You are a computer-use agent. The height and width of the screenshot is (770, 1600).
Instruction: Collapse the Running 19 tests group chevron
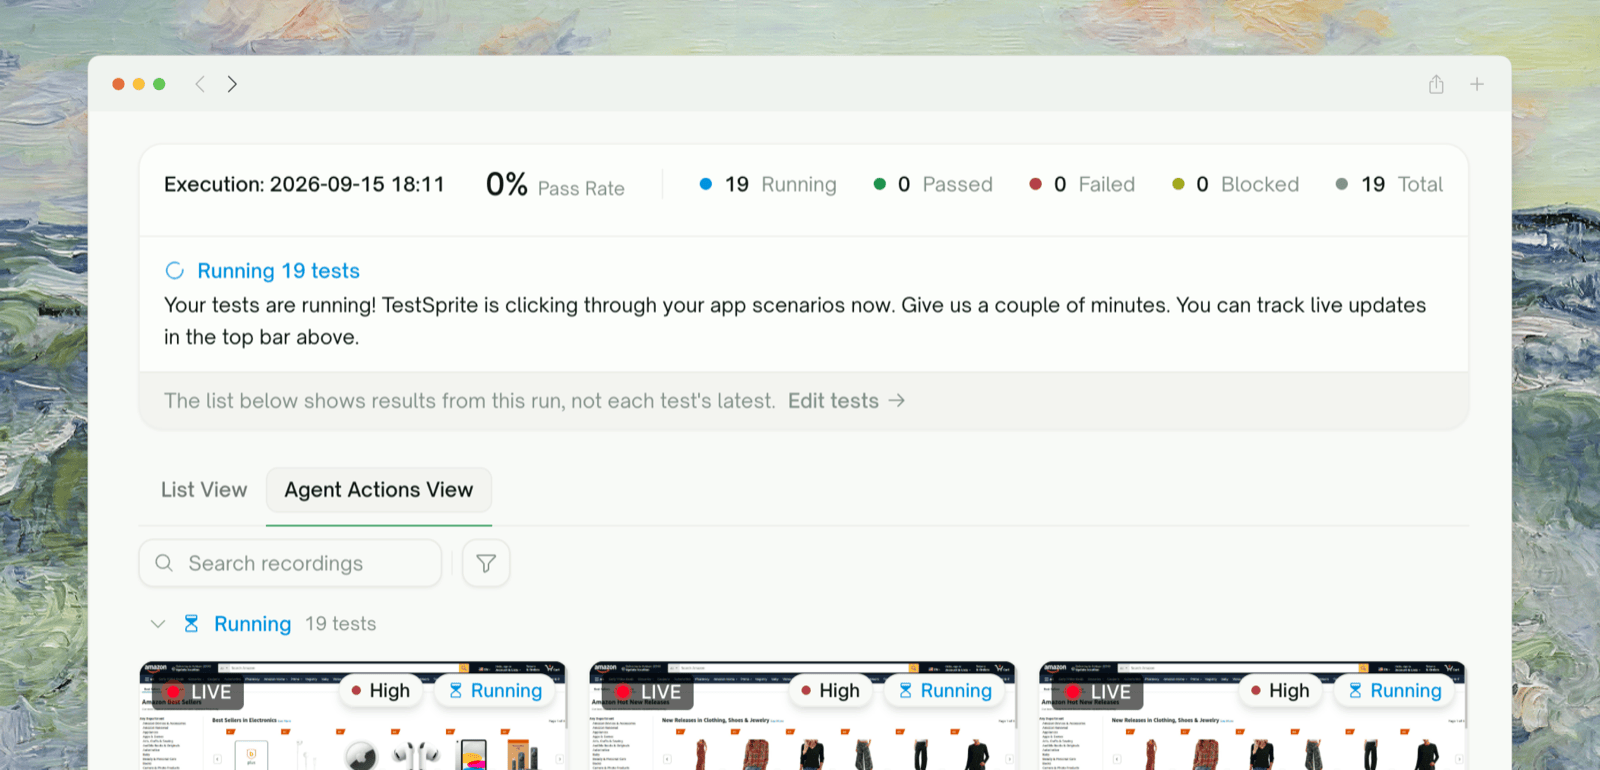click(157, 624)
